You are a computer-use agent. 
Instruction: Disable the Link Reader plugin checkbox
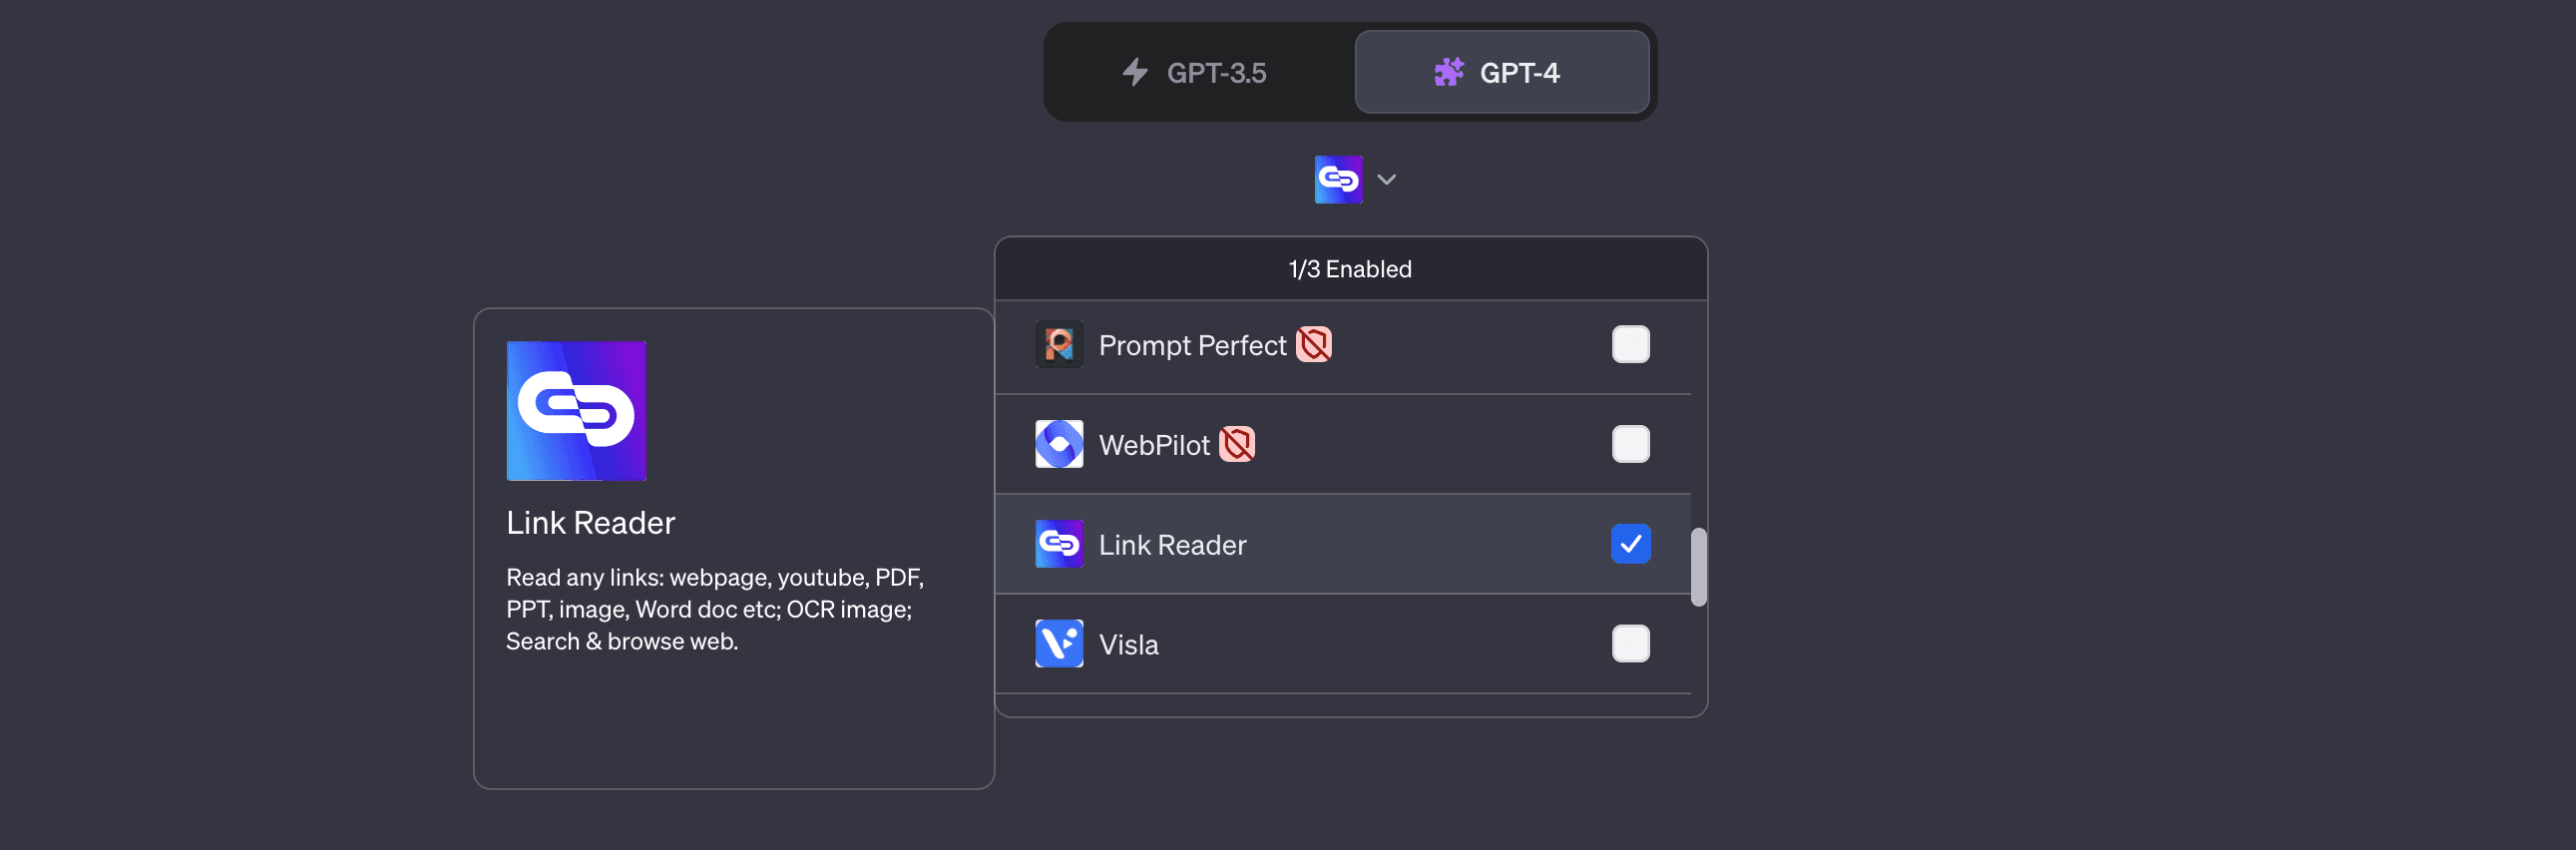(1631, 544)
